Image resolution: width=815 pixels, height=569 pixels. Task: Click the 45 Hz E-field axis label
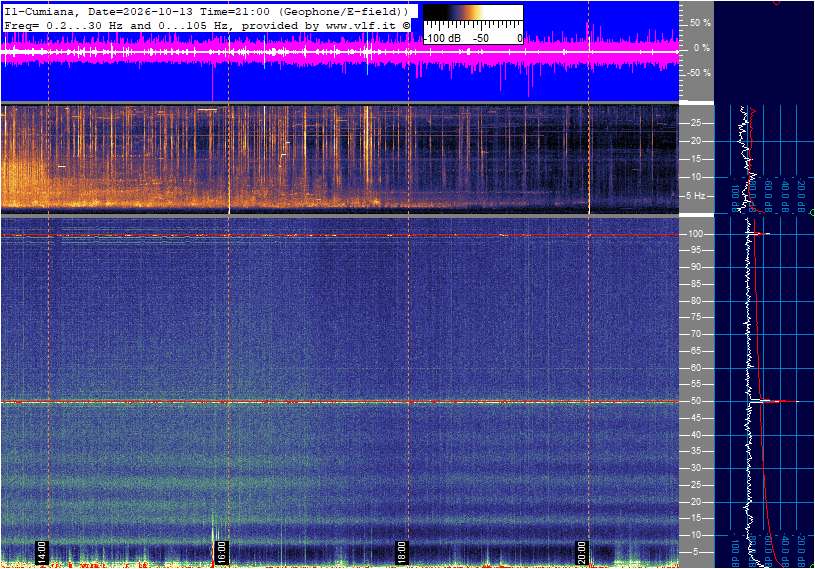696,418
